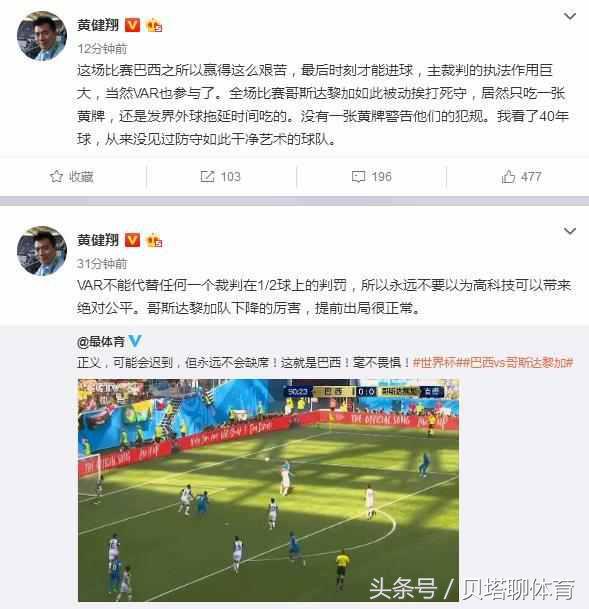
Task: Click the 12分钟前 timestamp of first post
Action: [102, 49]
